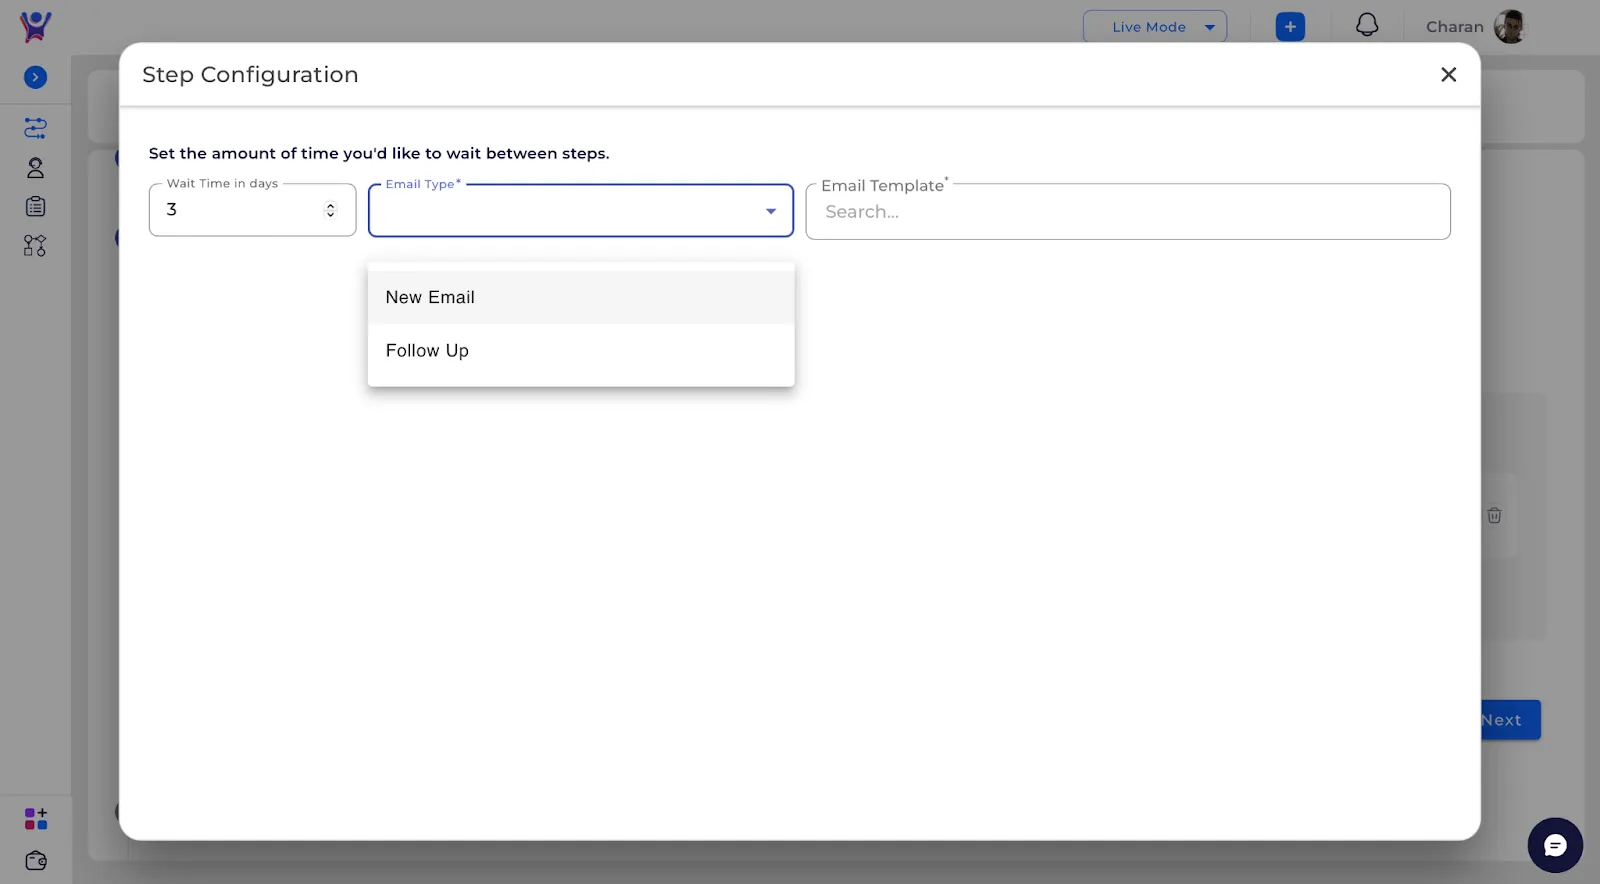Open the sequences icon in the sidebar
The height and width of the screenshot is (884, 1600).
point(35,128)
